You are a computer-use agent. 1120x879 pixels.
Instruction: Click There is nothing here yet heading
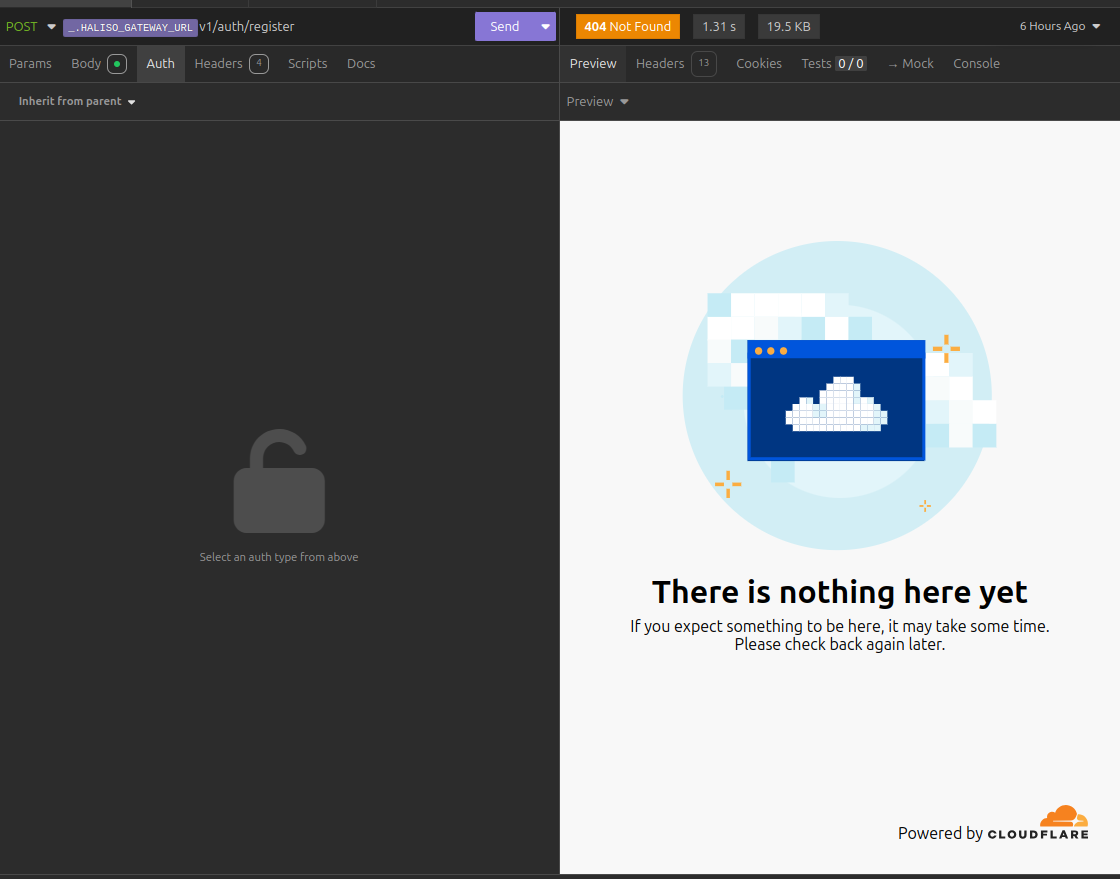(839, 592)
